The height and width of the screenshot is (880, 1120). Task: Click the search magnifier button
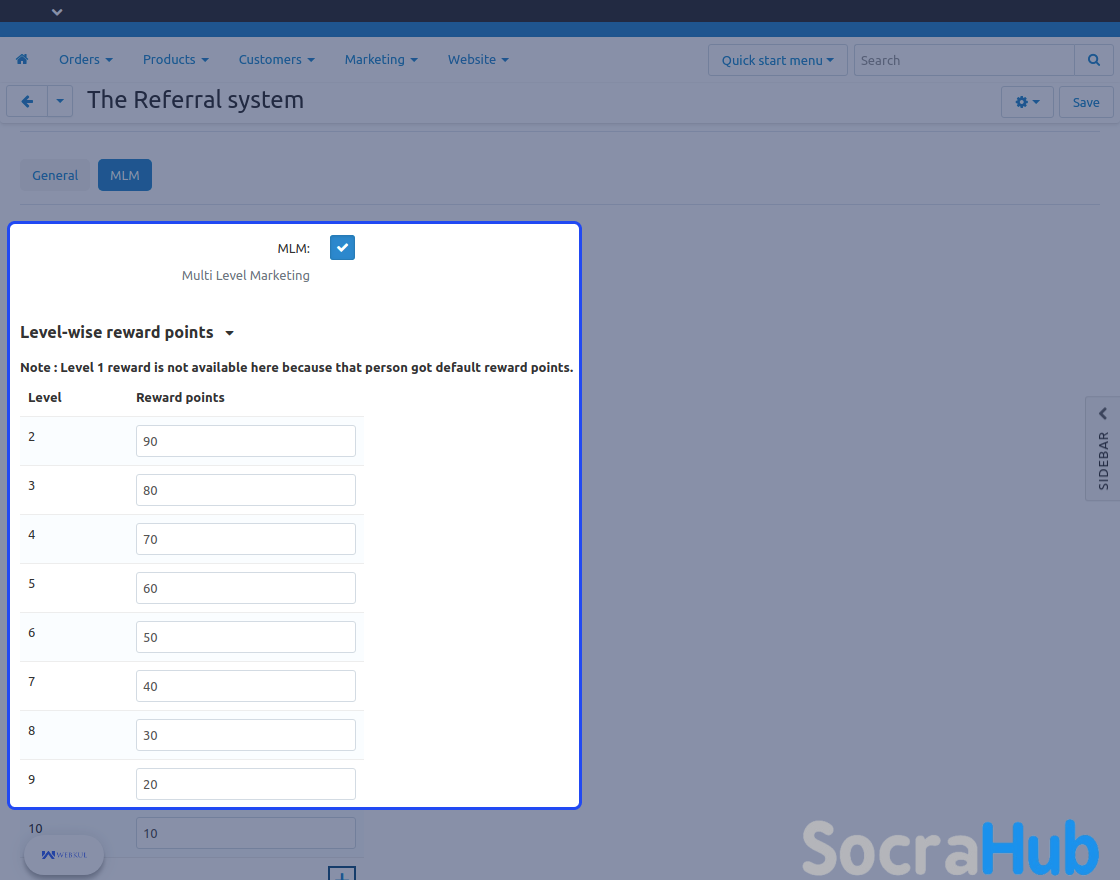(x=1093, y=60)
